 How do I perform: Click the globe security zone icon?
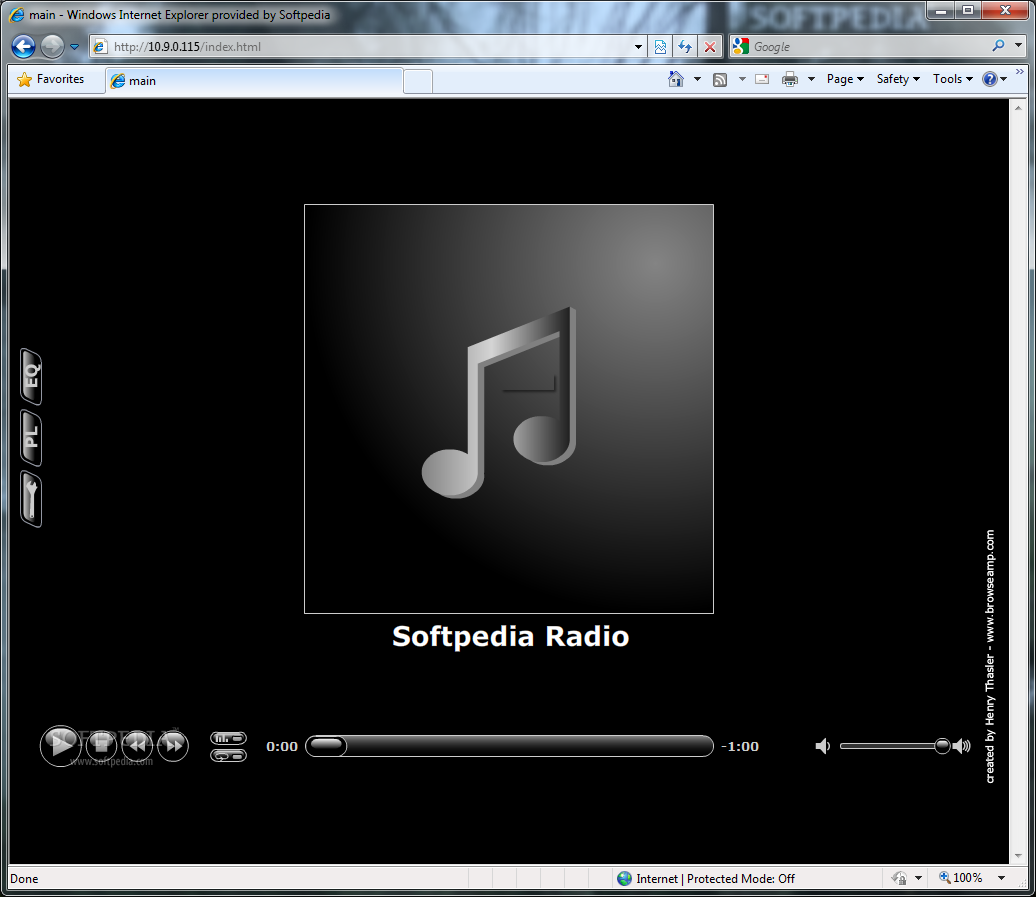coord(624,879)
